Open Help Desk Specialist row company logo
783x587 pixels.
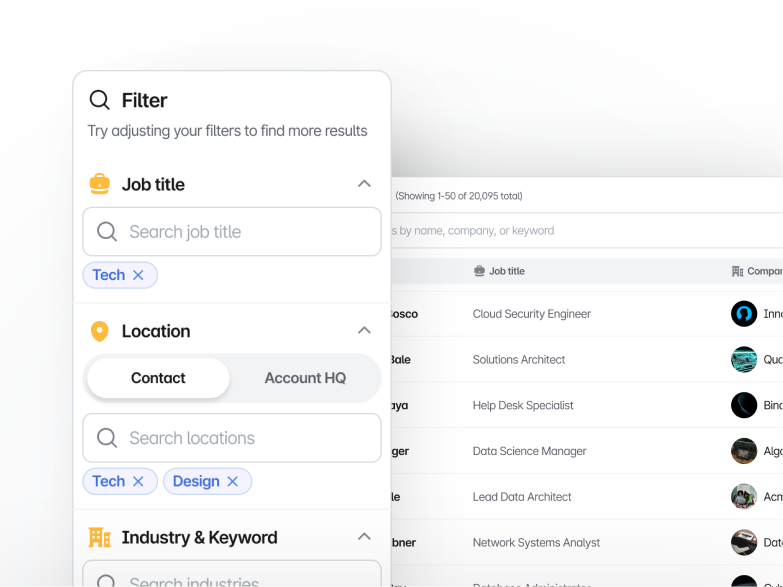tap(744, 405)
